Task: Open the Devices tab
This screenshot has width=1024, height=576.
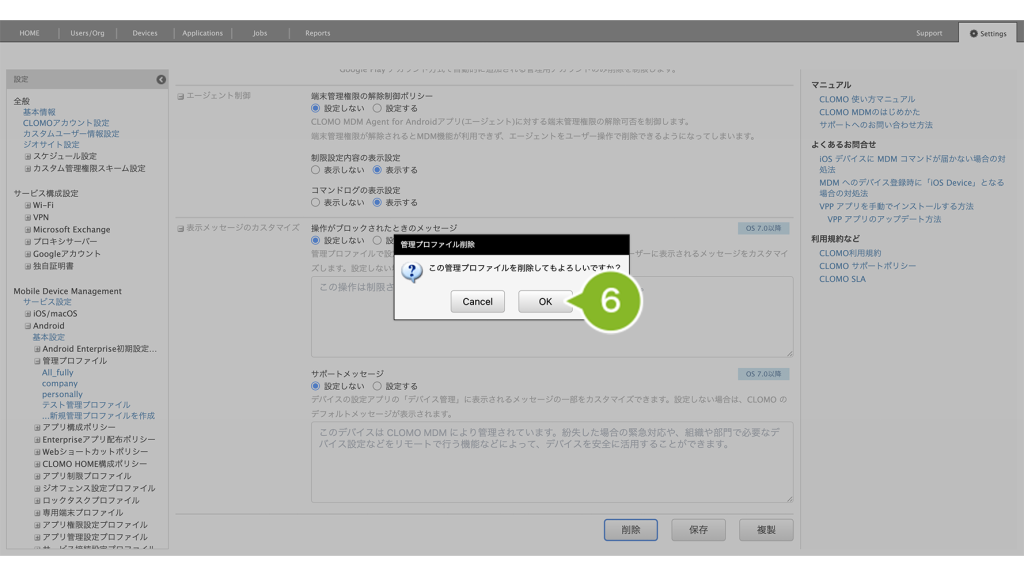Action: pyautogui.click(x=145, y=33)
